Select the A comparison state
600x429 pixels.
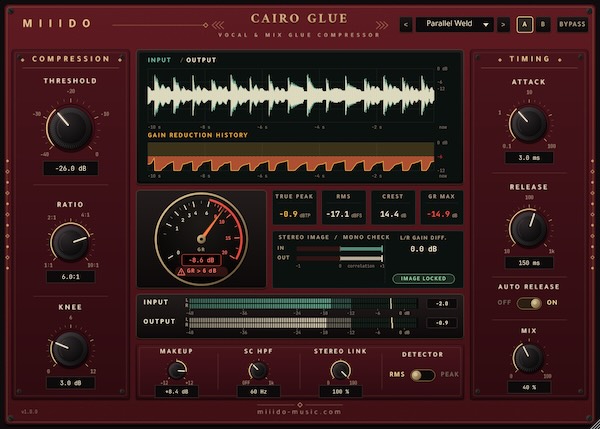(x=525, y=24)
